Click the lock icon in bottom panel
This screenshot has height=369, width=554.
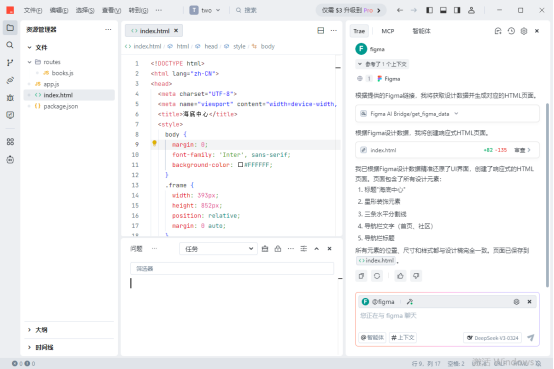click(x=278, y=249)
